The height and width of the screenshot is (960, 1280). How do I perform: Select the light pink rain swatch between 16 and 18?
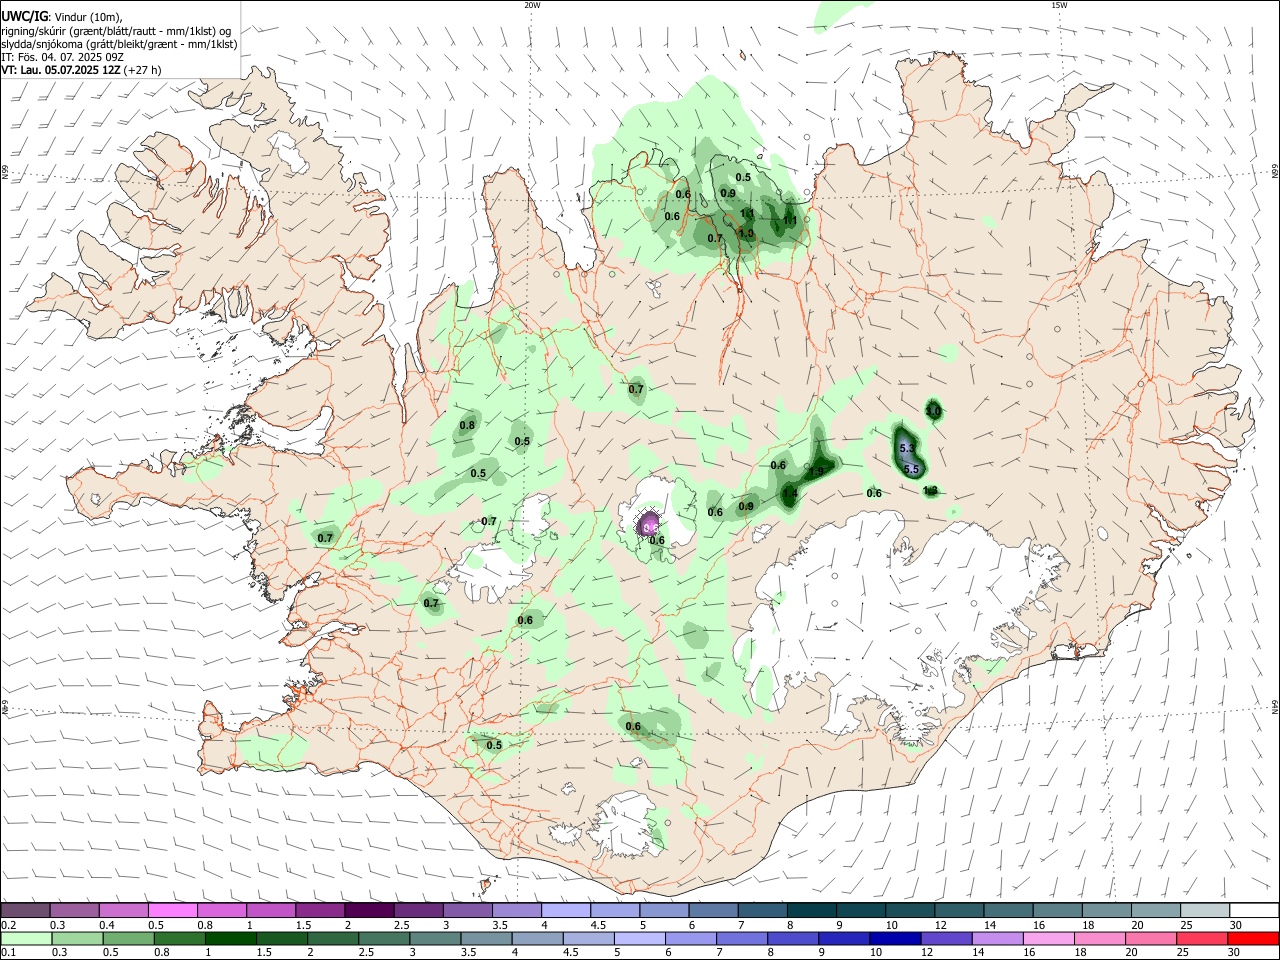(x=1047, y=938)
